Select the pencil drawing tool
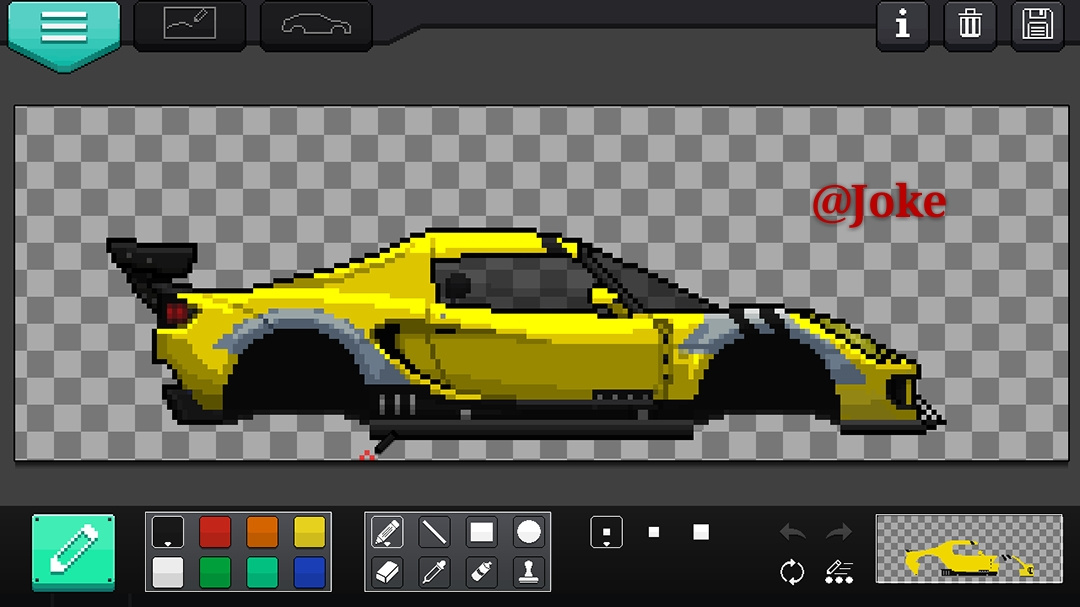Viewport: 1080px width, 607px height. coord(387,533)
